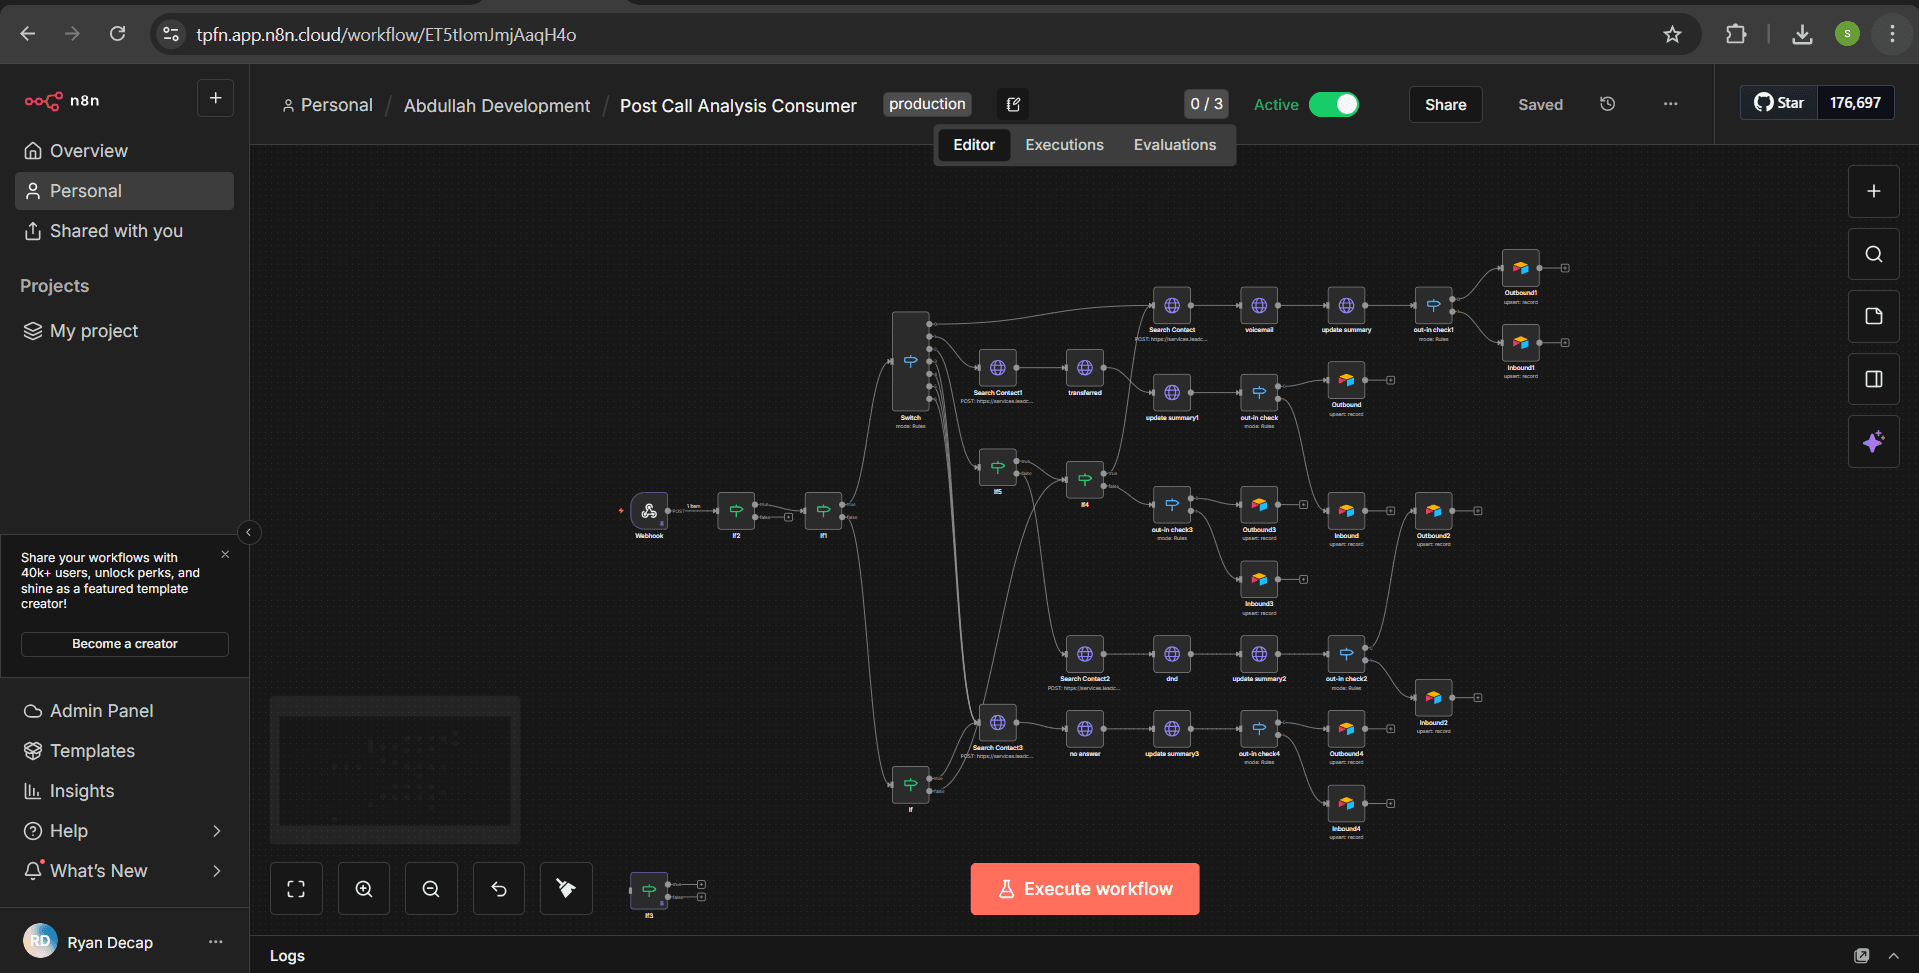Image resolution: width=1919 pixels, height=973 pixels.
Task: Click the Share button
Action: (x=1445, y=104)
